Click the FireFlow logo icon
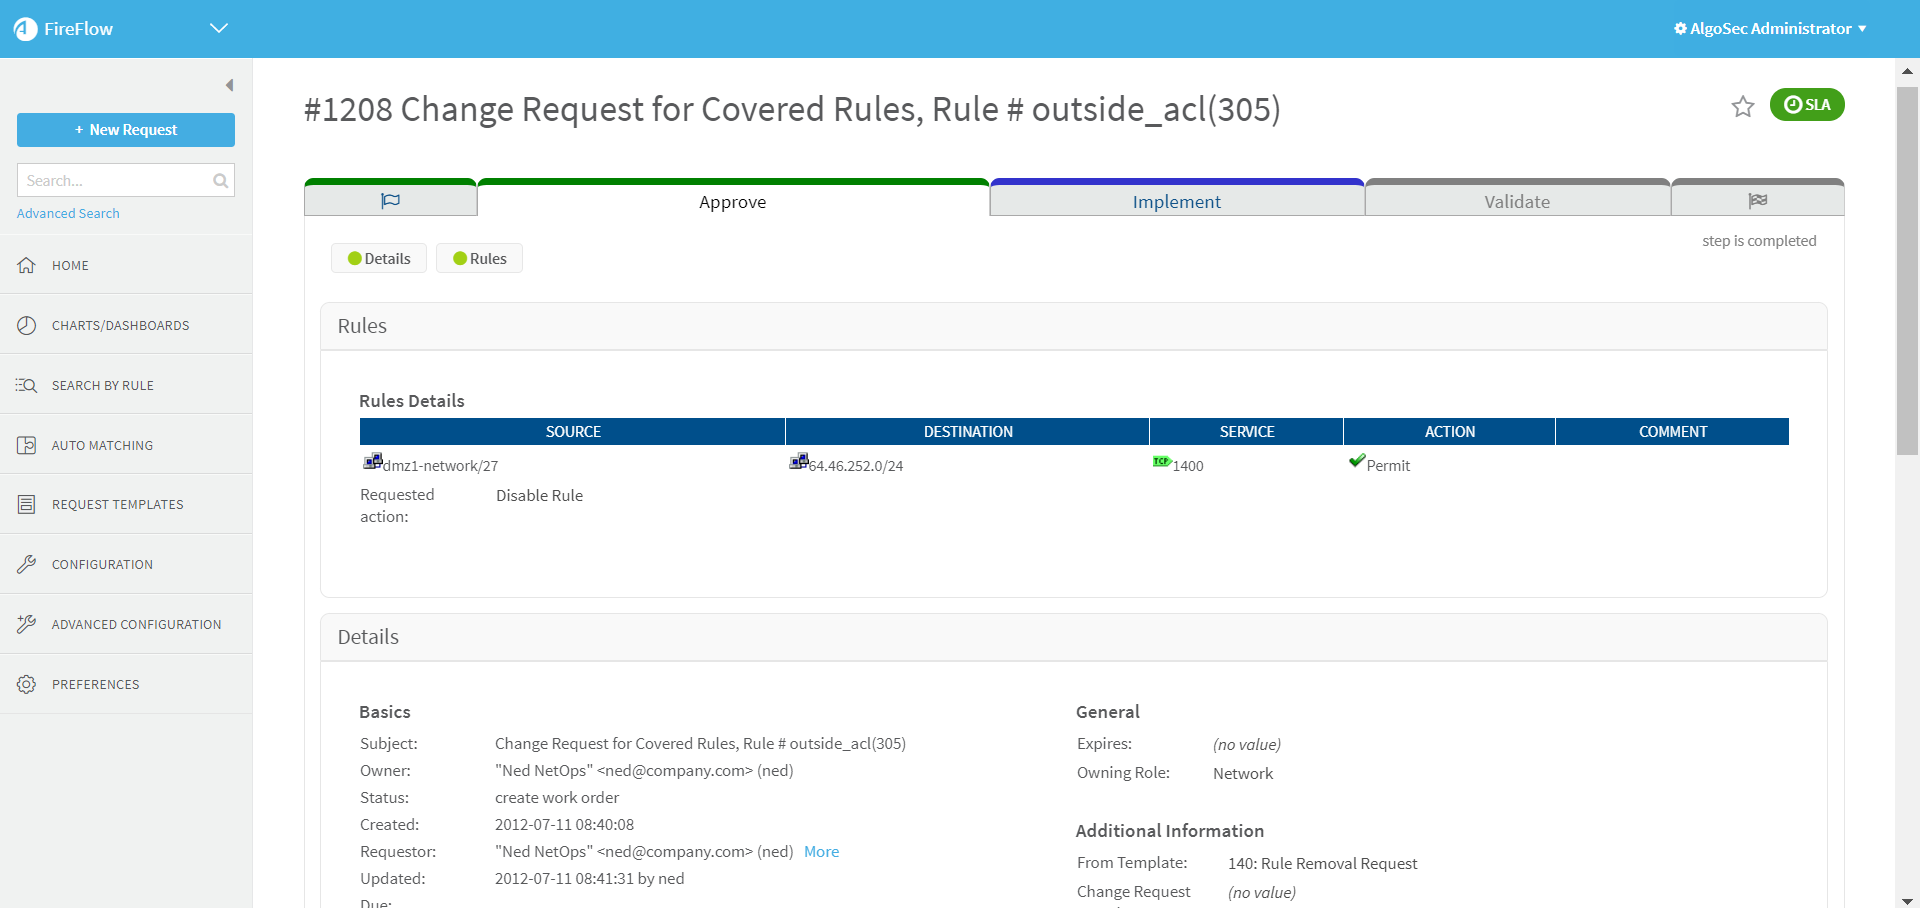This screenshot has width=1920, height=908. pyautogui.click(x=25, y=29)
